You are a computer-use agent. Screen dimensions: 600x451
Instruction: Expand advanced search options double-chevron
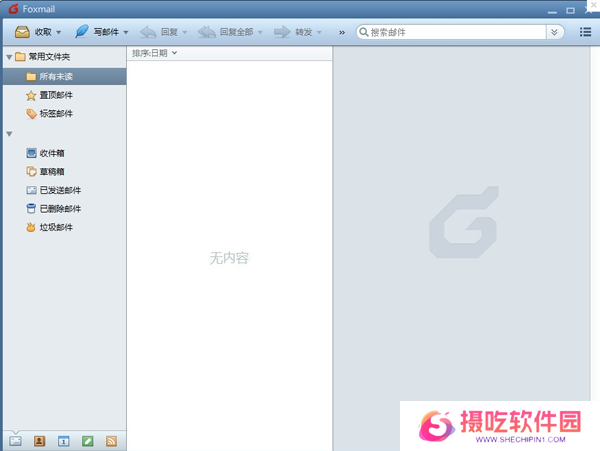[x=554, y=32]
